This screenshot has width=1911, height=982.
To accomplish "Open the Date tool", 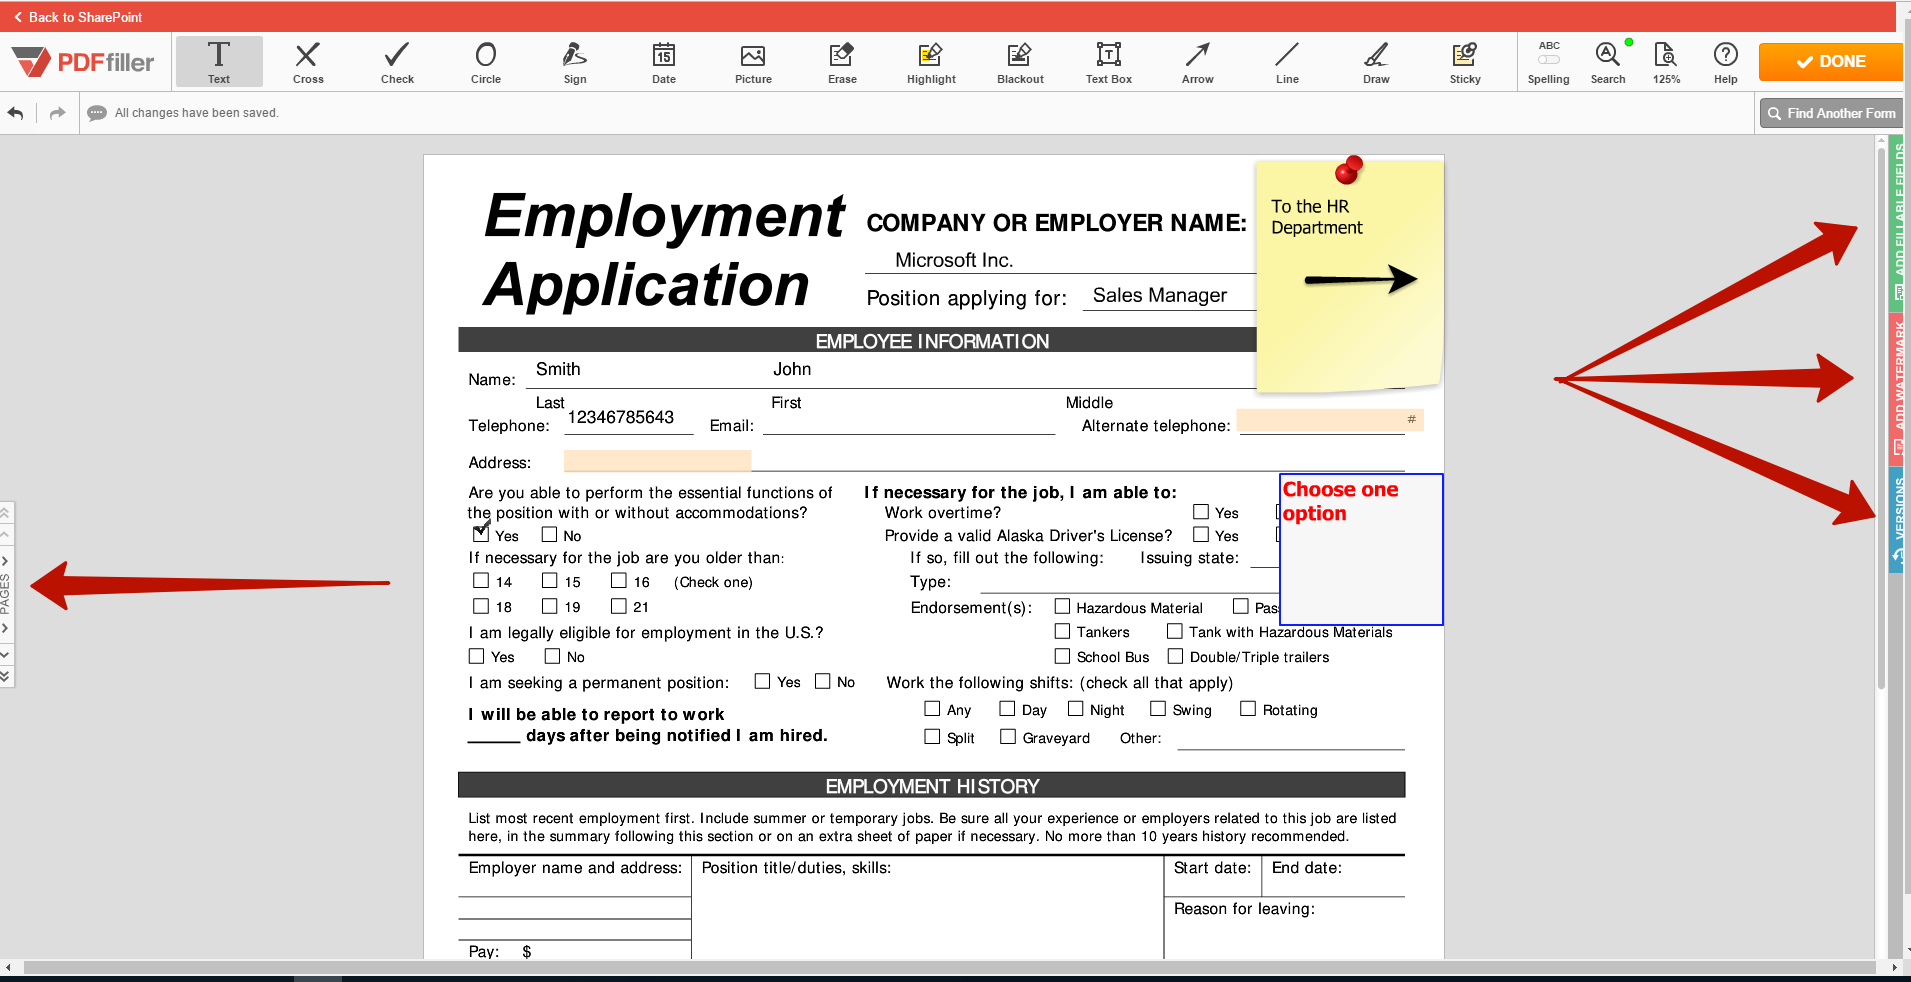I will tap(663, 61).
